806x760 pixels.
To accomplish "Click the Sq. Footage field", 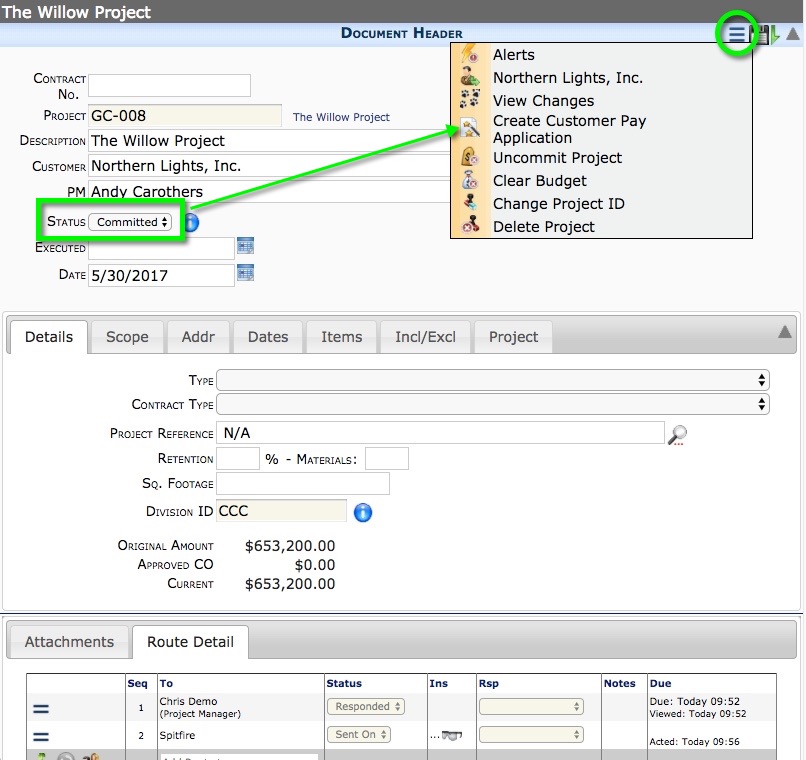I will coord(303,484).
